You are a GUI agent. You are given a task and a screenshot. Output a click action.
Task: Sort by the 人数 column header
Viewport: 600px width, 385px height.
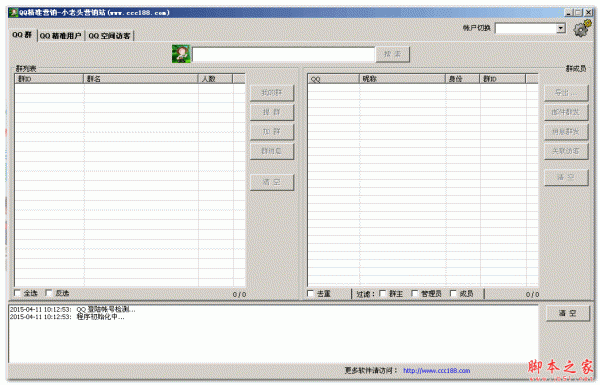coord(215,78)
